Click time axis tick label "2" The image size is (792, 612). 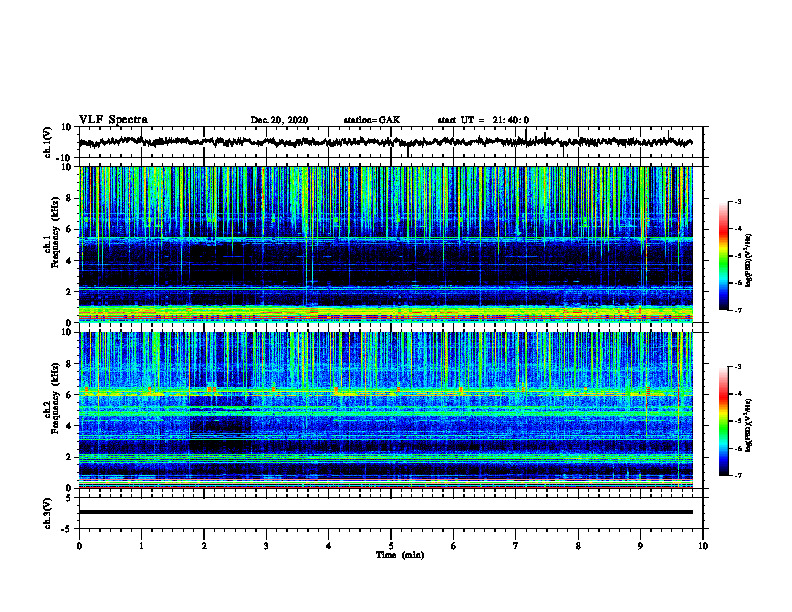pyautogui.click(x=204, y=546)
